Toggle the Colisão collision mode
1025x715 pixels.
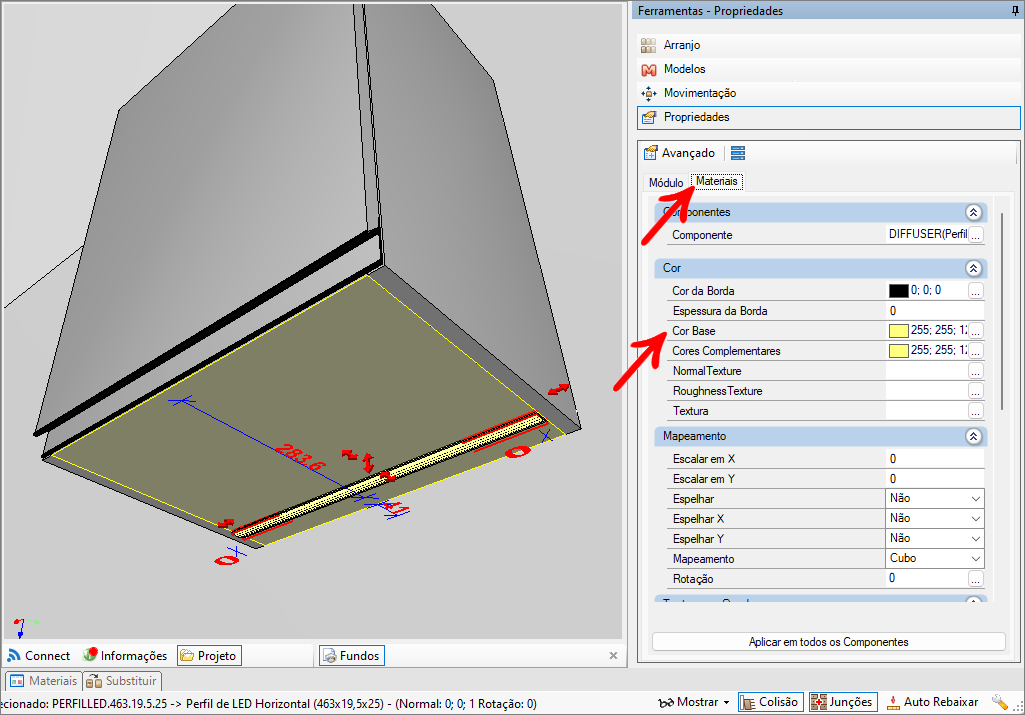[770, 702]
